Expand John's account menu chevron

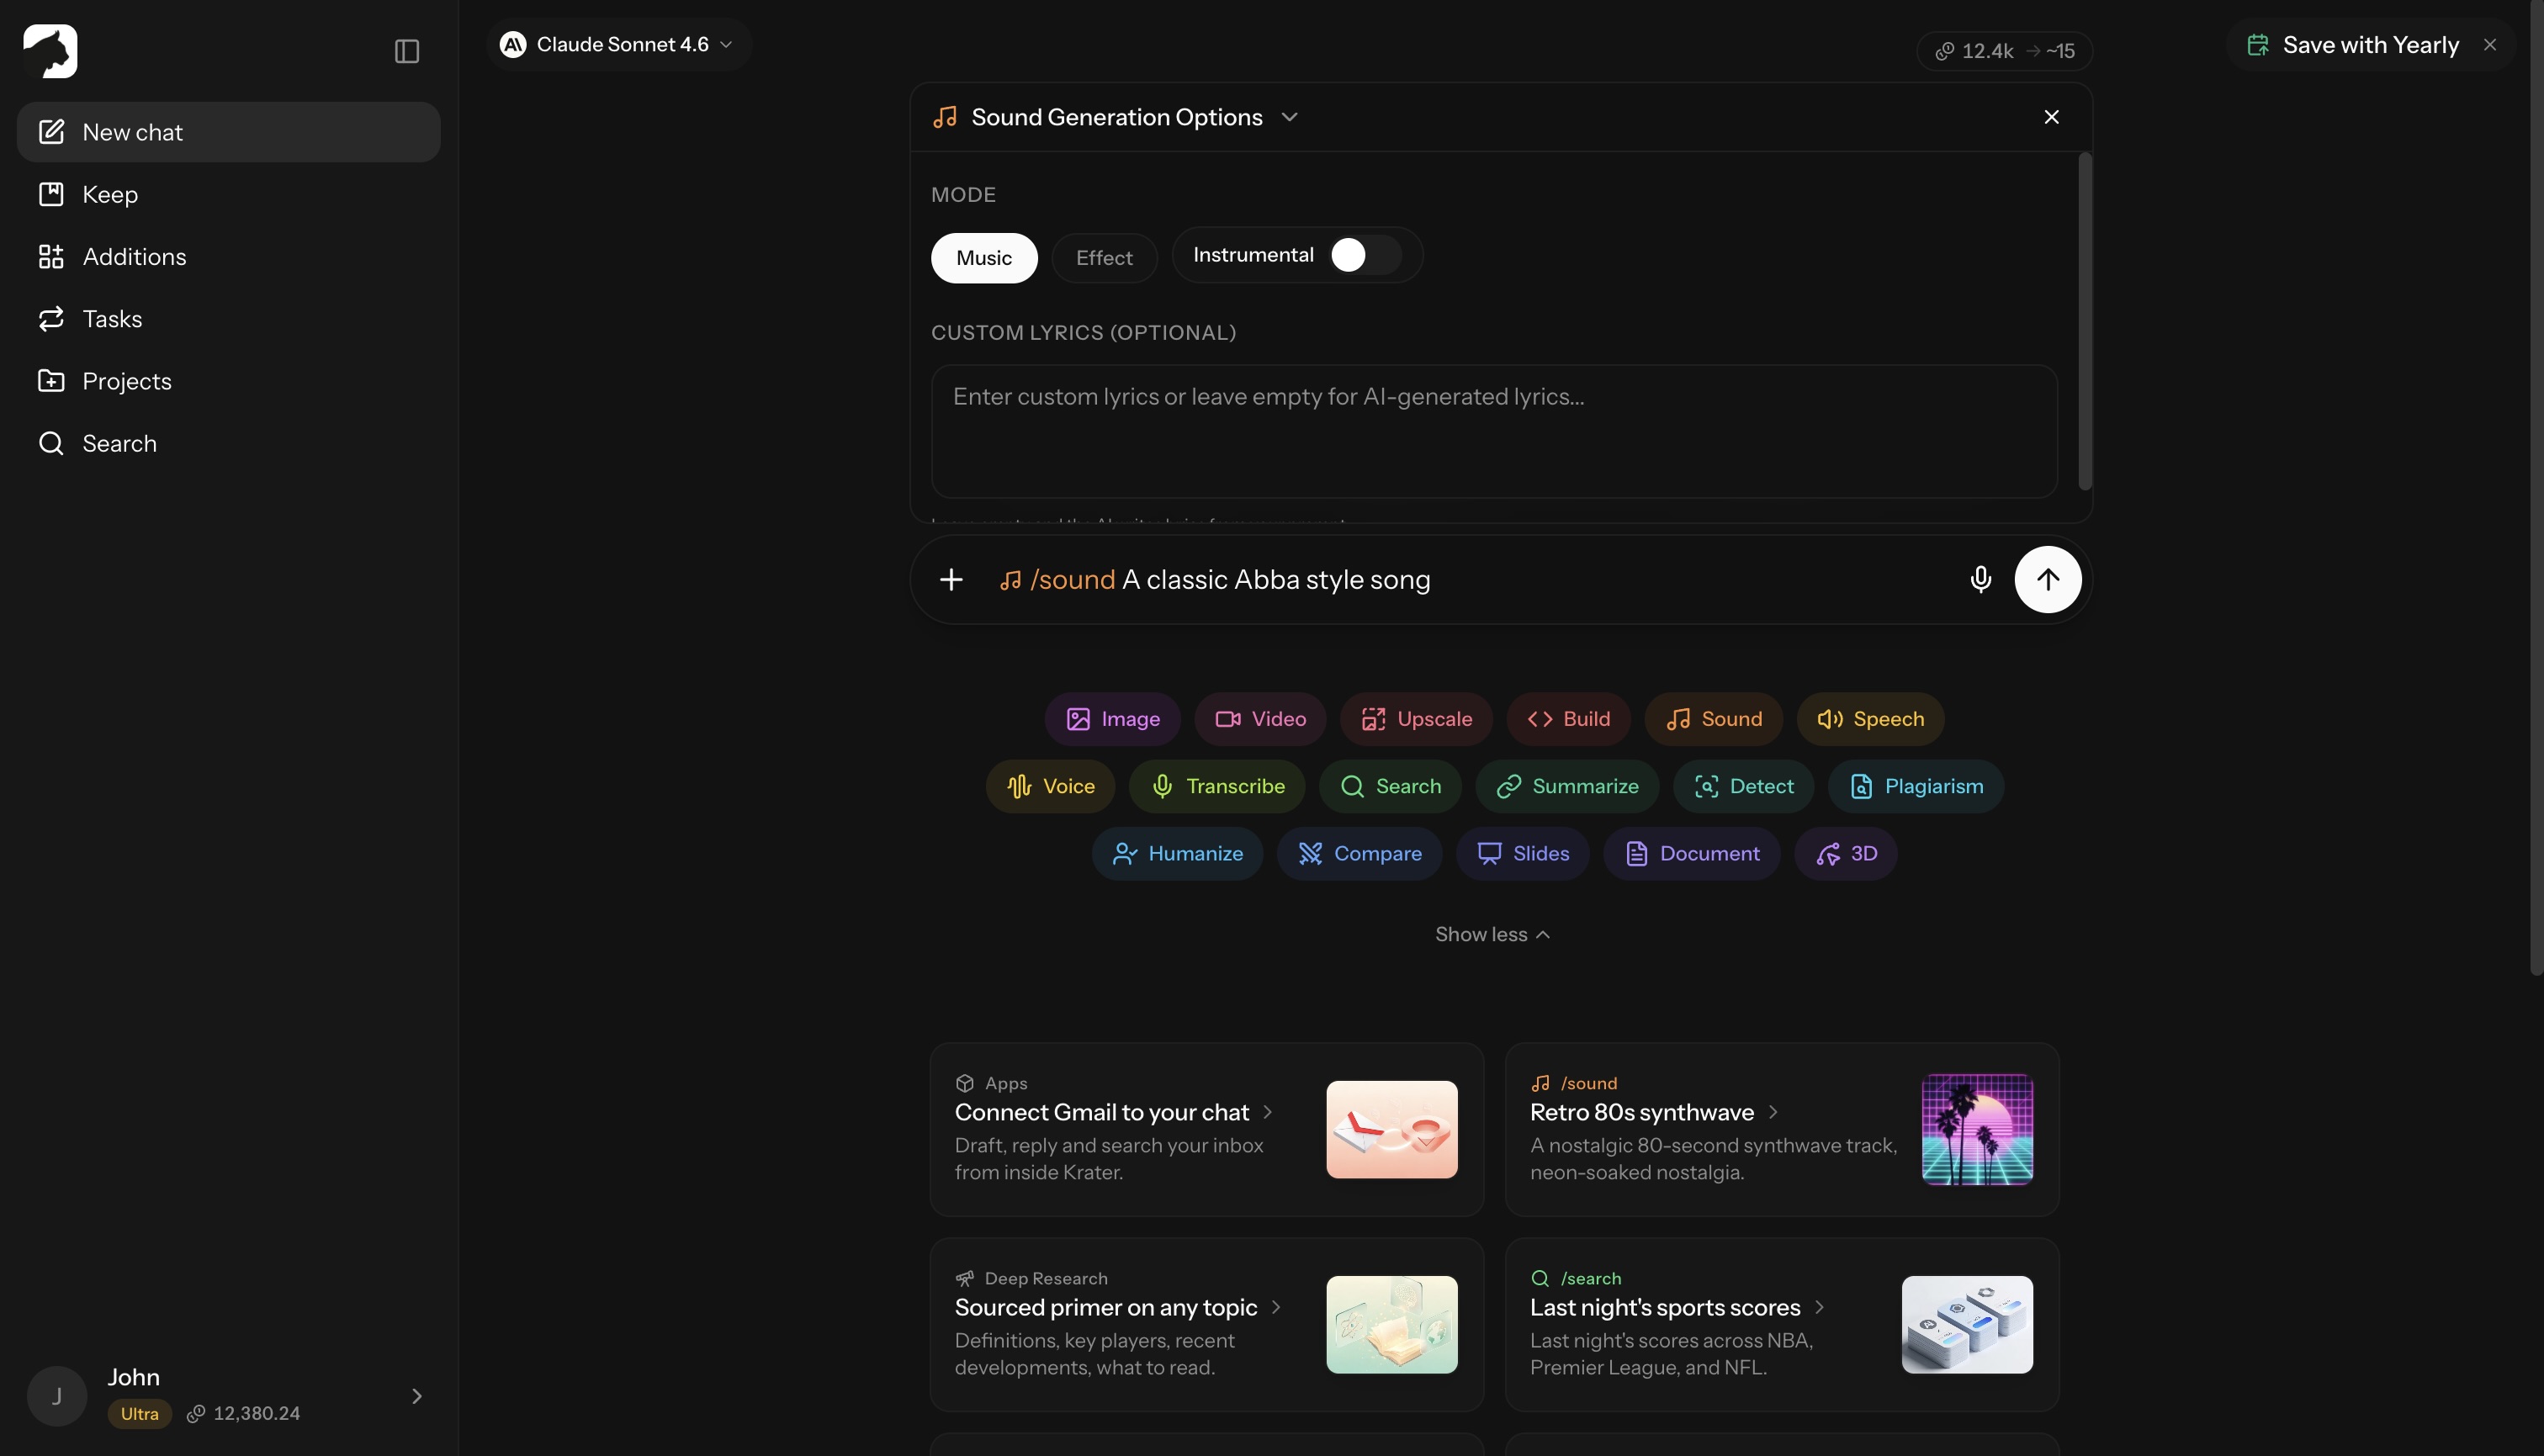[416, 1395]
